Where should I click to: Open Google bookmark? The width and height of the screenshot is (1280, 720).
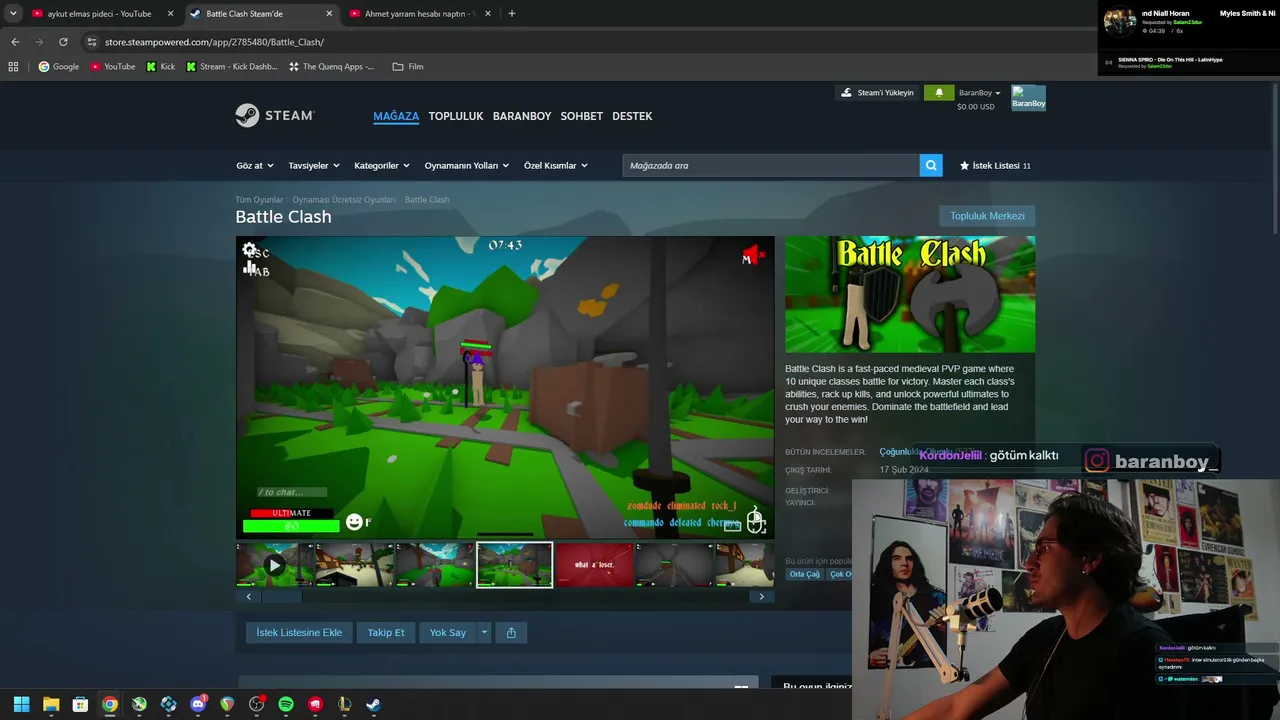[x=58, y=67]
